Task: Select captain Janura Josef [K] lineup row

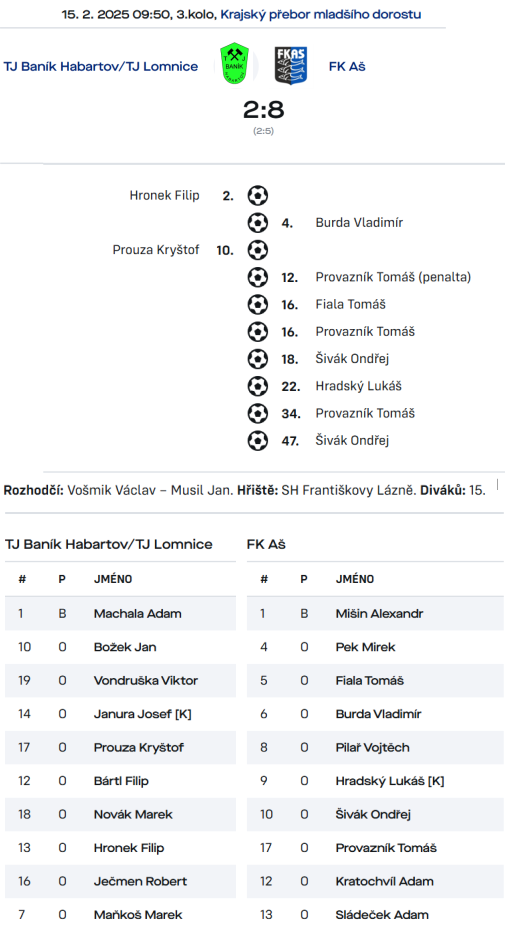Action: [x=120, y=714]
